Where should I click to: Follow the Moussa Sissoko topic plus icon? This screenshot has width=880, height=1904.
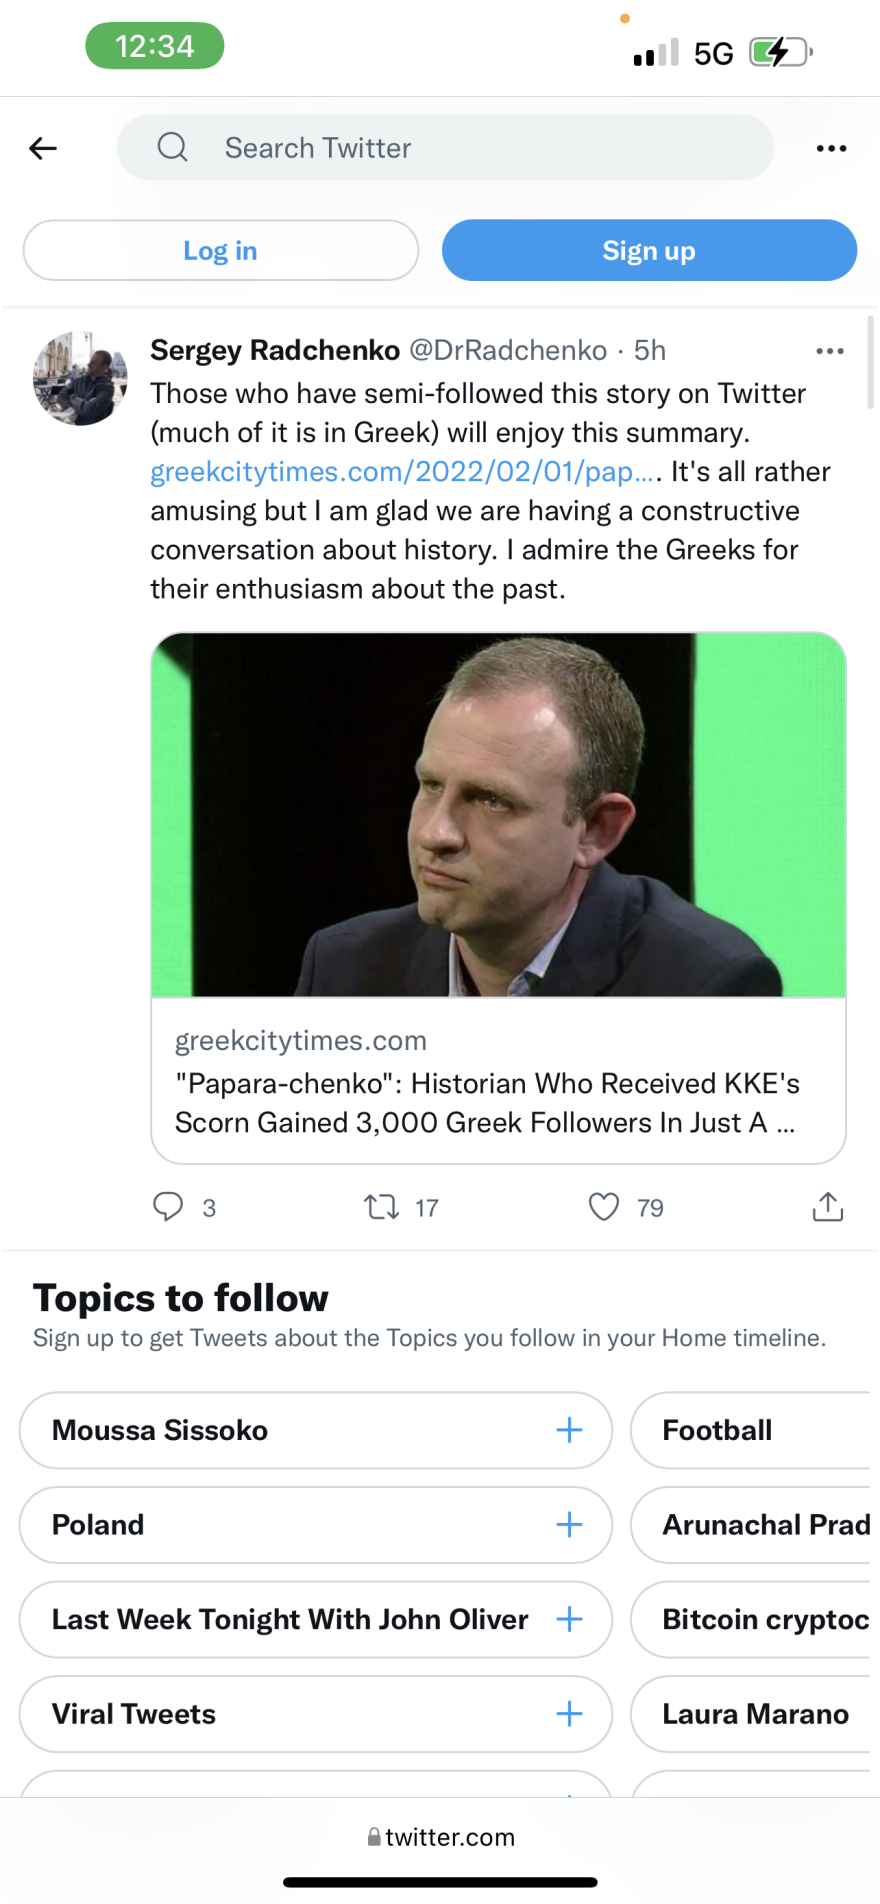[x=569, y=1430]
